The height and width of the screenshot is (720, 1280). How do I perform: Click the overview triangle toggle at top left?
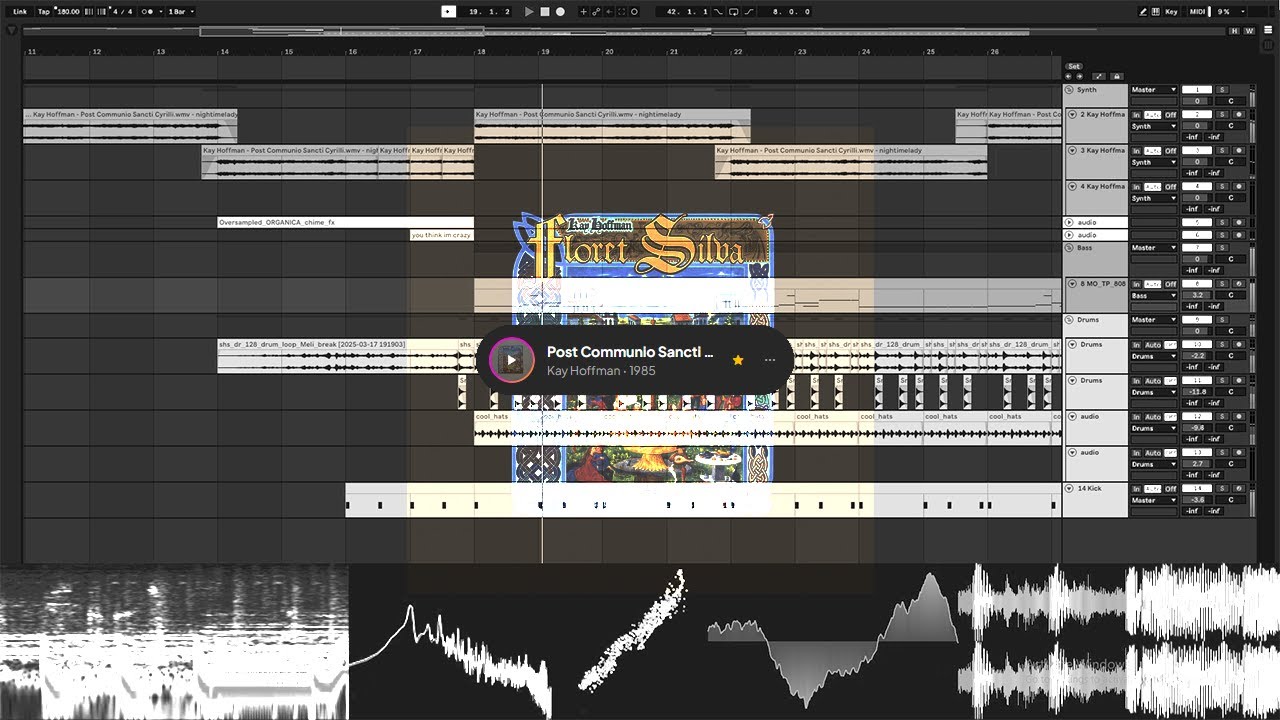(11, 31)
